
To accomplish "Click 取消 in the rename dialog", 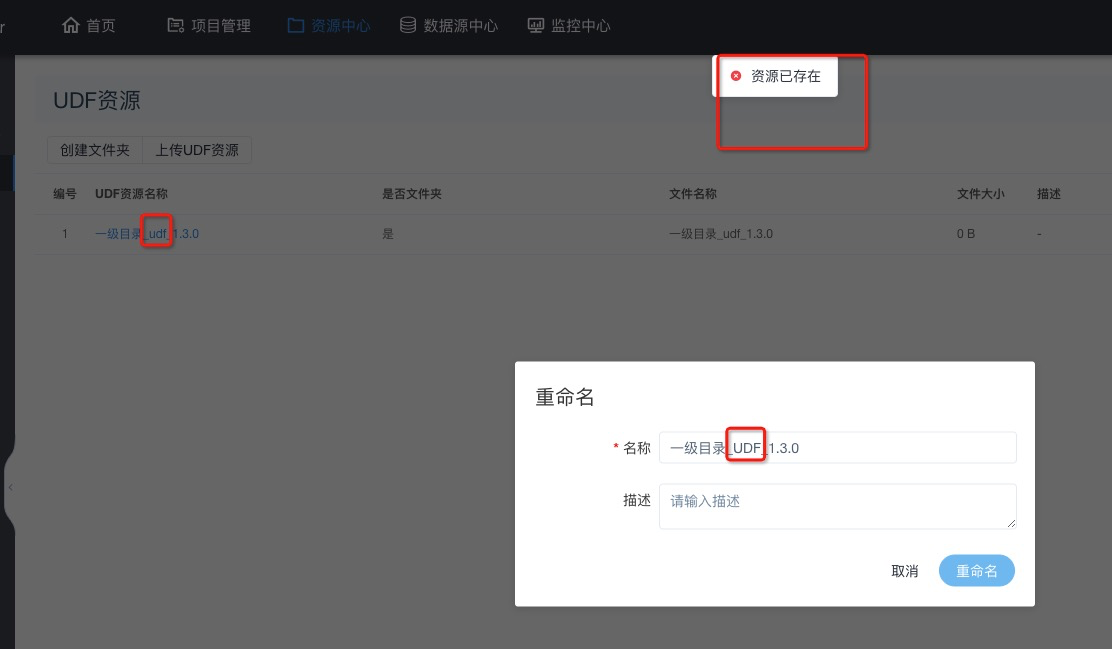I will point(904,571).
